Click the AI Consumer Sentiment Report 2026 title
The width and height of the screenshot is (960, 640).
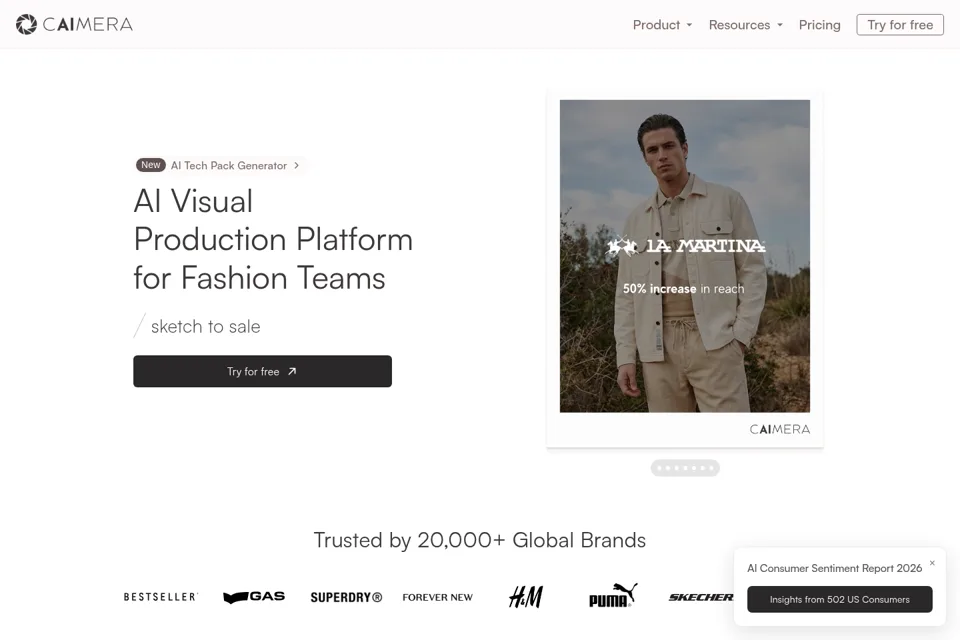tap(834, 568)
